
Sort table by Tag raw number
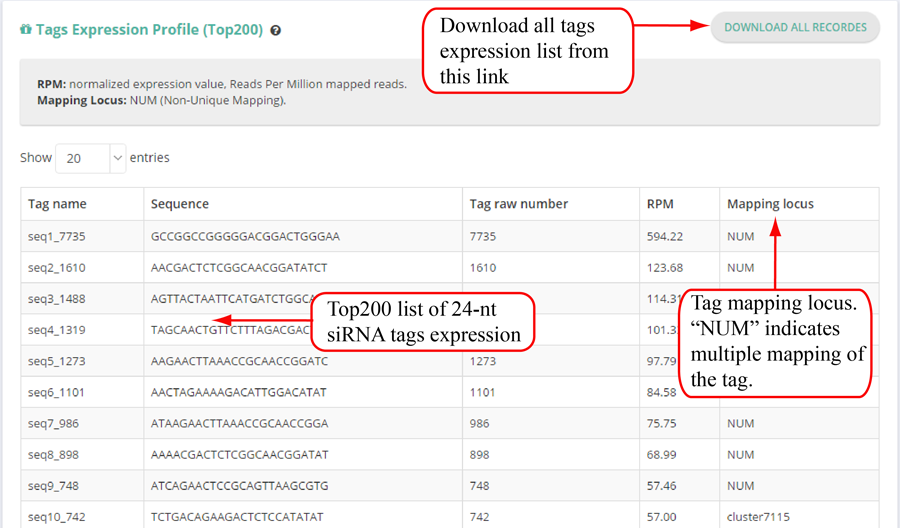(x=518, y=204)
